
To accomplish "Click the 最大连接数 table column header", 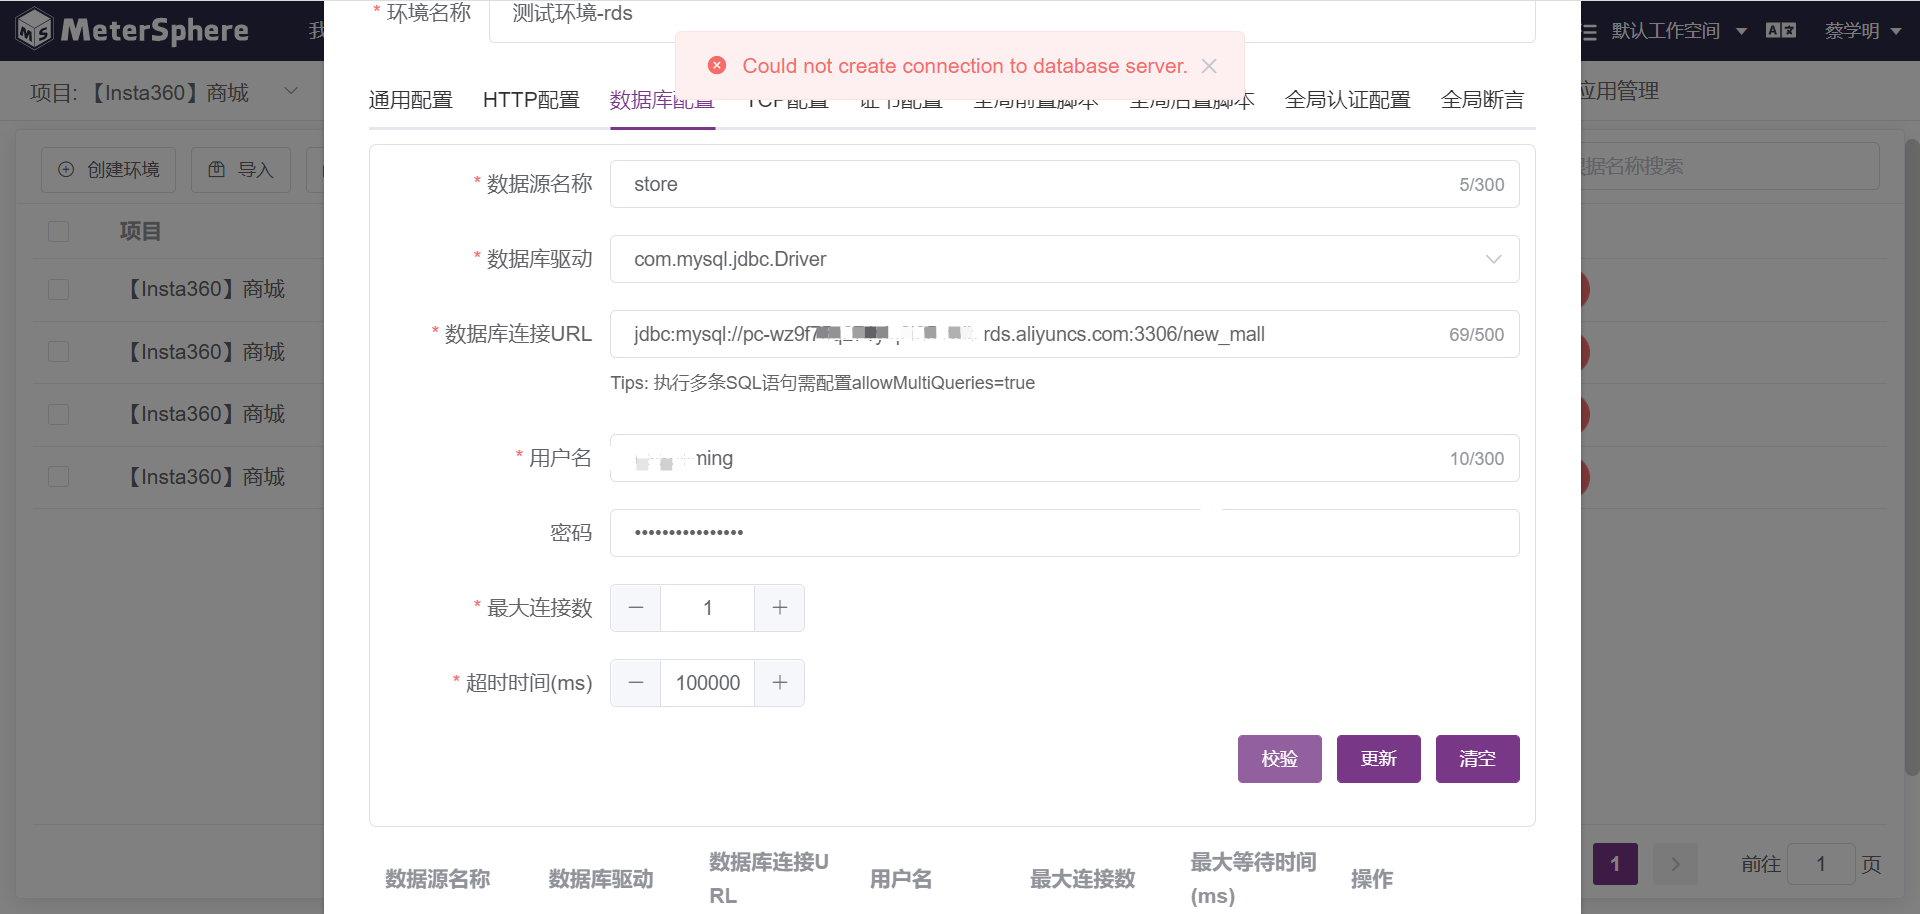I will click(1083, 879).
